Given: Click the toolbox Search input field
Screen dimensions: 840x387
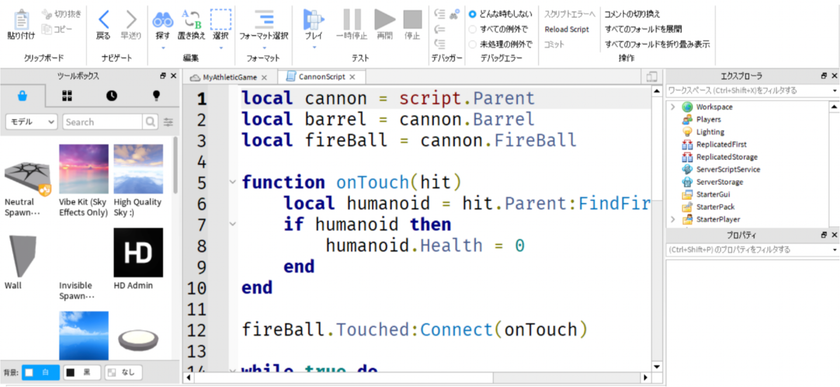Looking at the screenshot, I should (103, 122).
